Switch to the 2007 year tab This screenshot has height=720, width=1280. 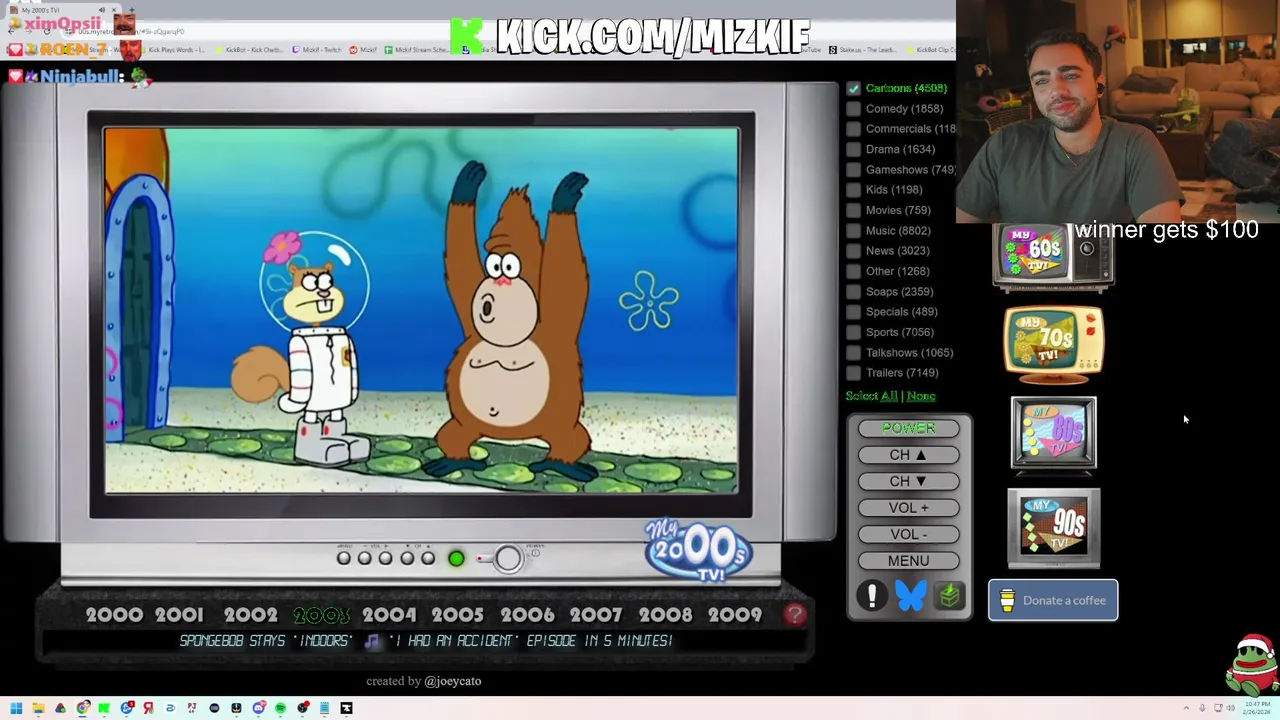[x=596, y=615]
